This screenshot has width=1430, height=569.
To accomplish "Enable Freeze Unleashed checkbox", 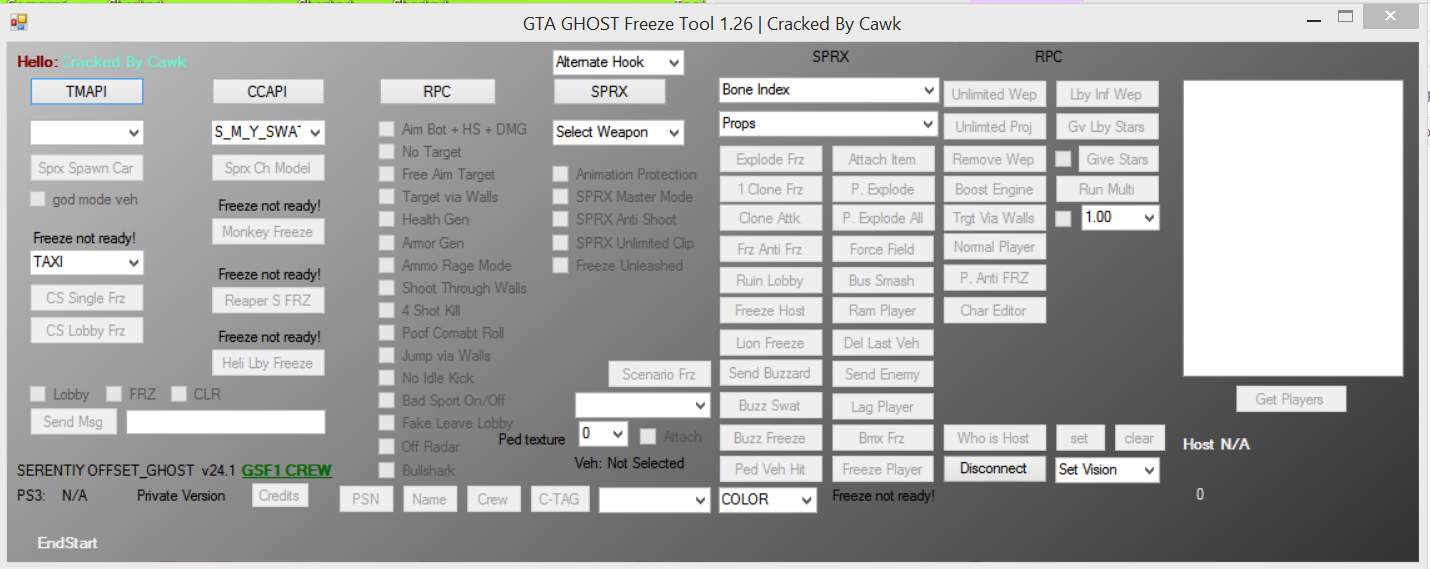I will [x=560, y=266].
